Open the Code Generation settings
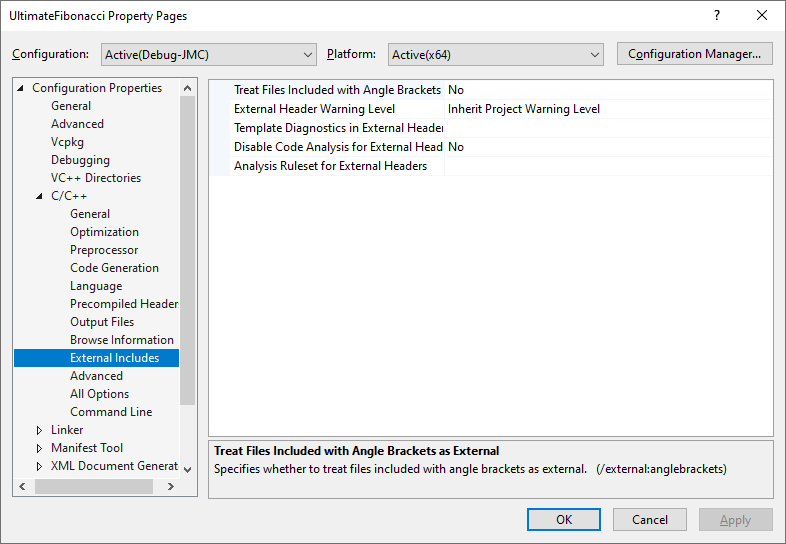Viewport: 786px width, 544px height. pyautogui.click(x=114, y=268)
